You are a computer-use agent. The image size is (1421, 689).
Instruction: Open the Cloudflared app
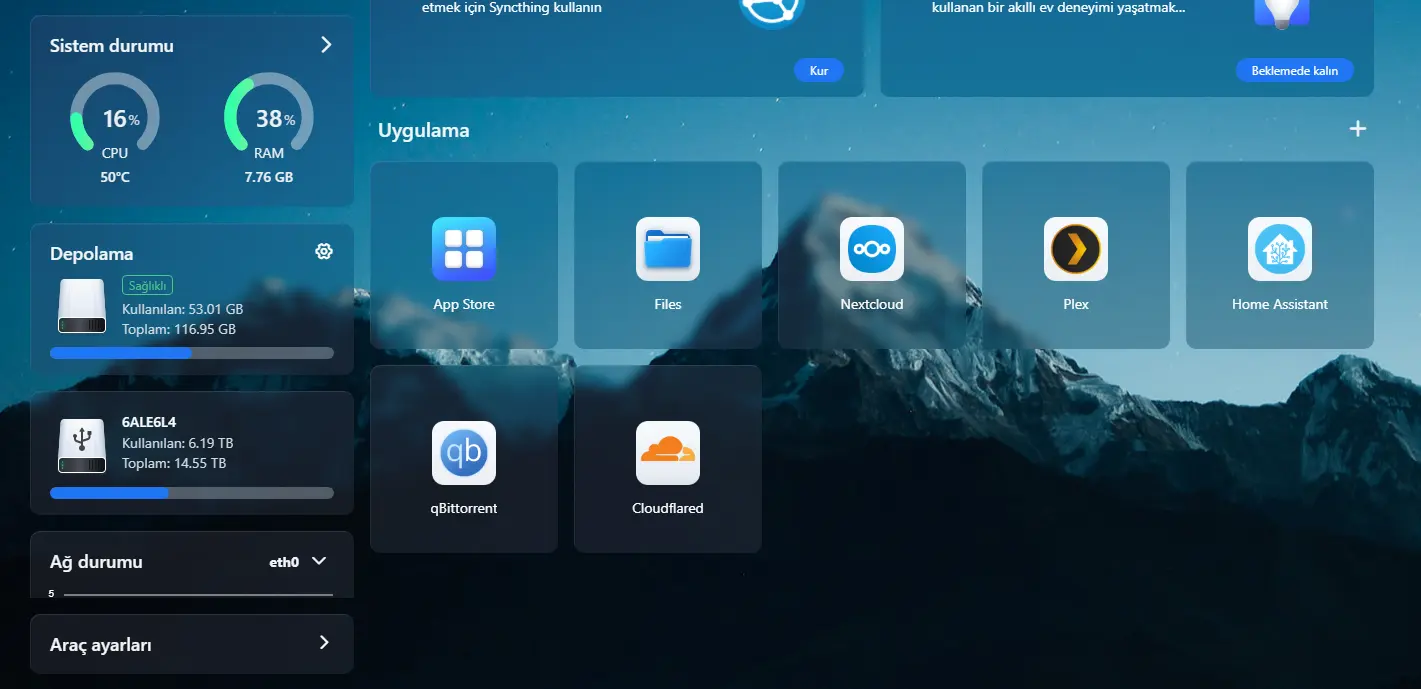tap(668, 459)
